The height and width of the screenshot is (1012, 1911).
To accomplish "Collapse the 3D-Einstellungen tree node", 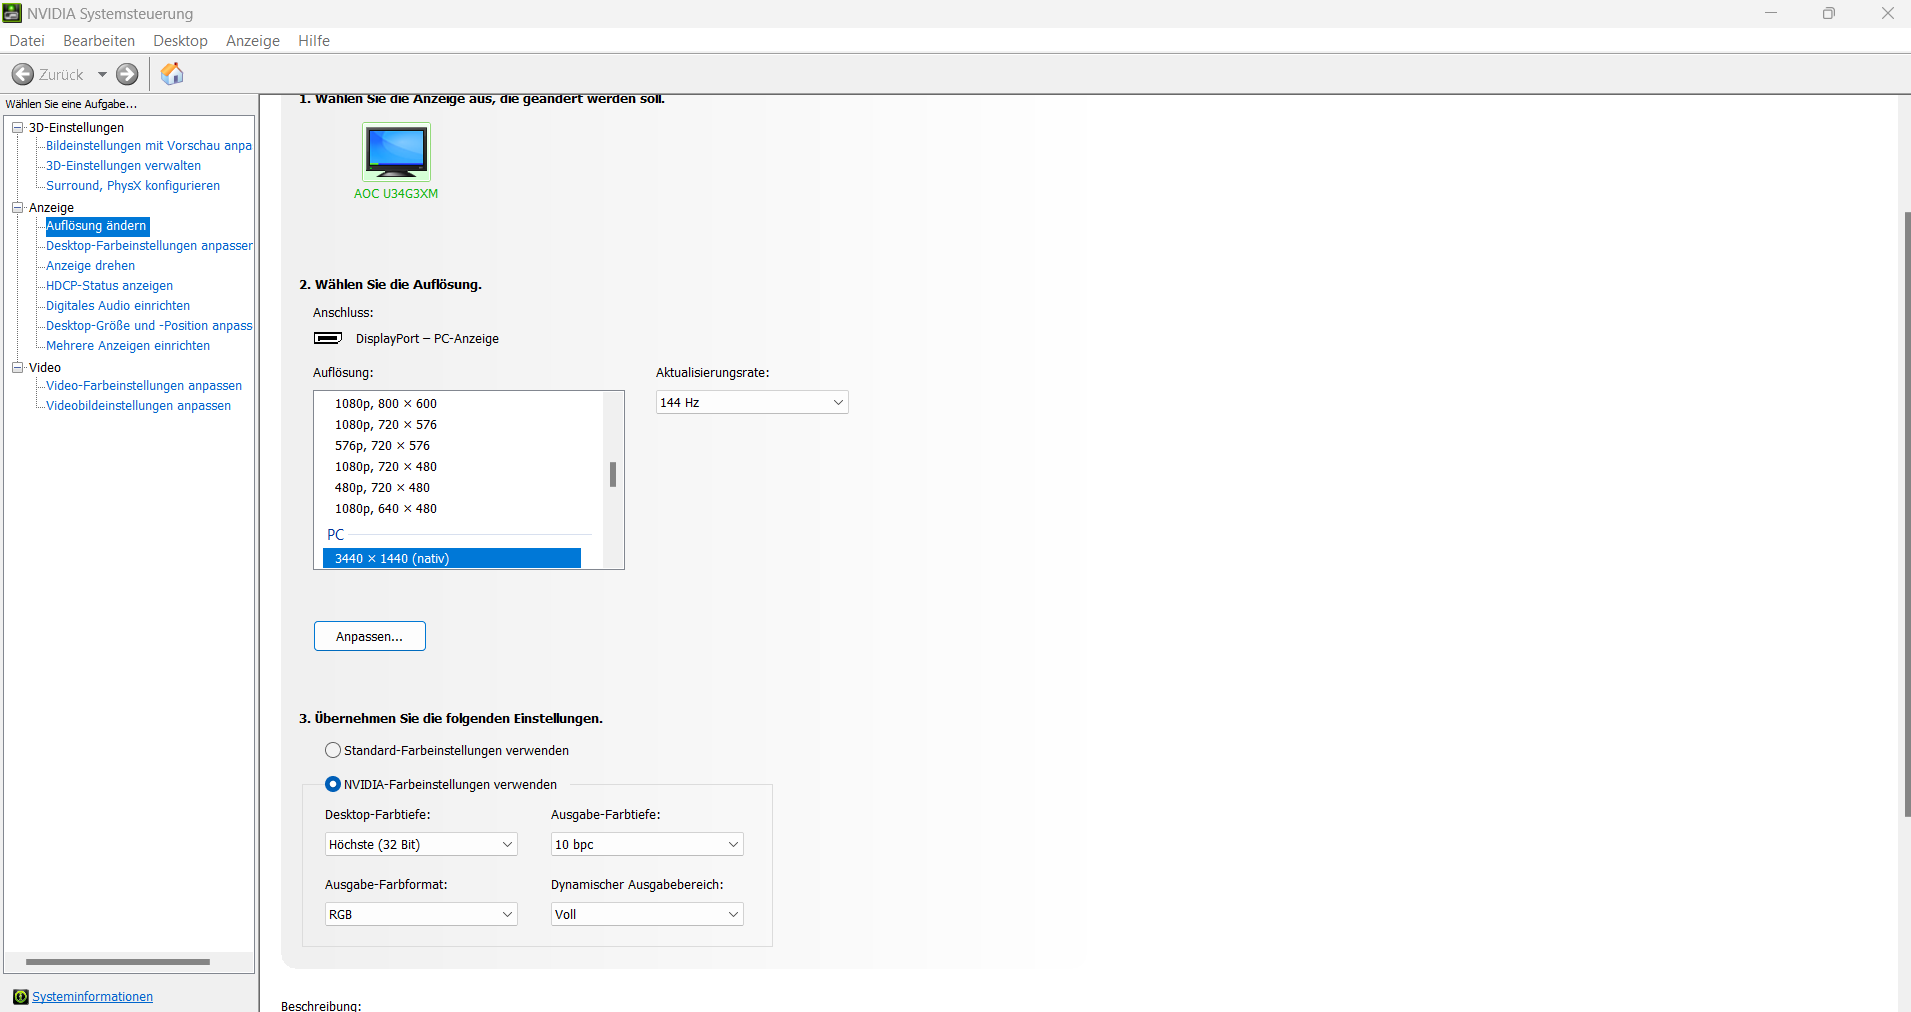I will click(x=17, y=127).
